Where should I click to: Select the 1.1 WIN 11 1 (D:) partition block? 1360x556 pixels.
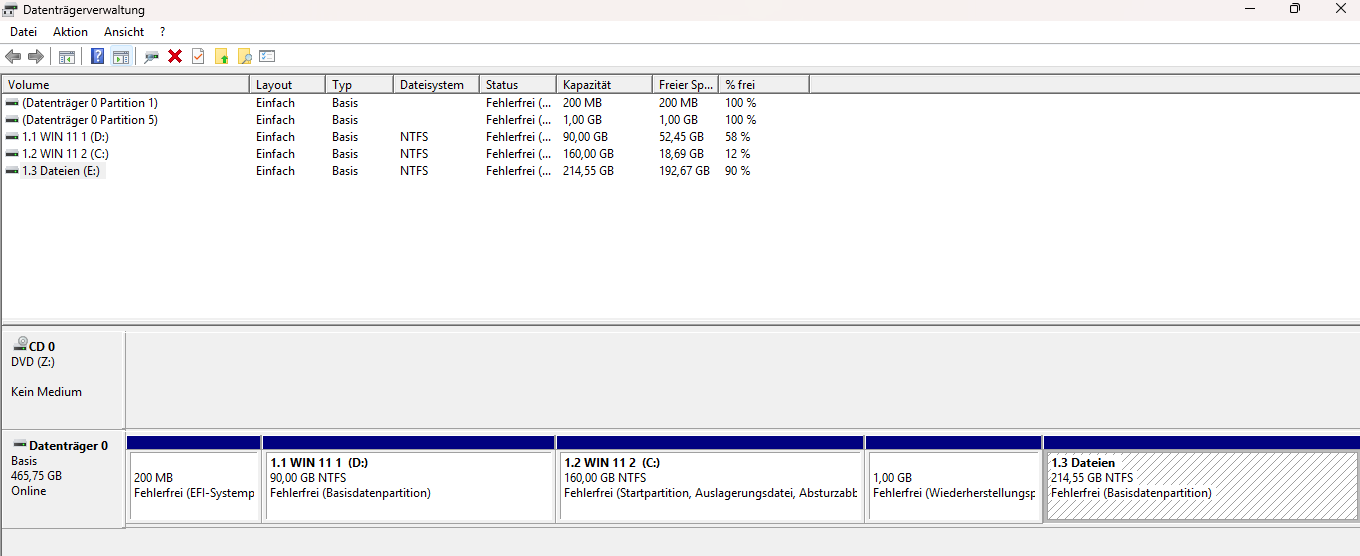[408, 478]
